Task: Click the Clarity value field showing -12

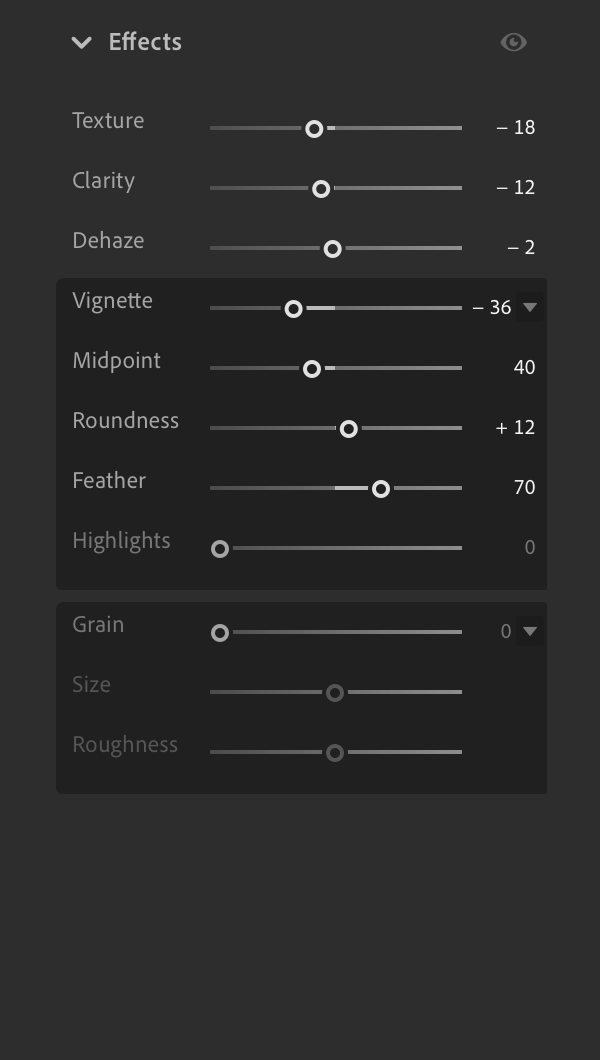Action: pos(516,188)
